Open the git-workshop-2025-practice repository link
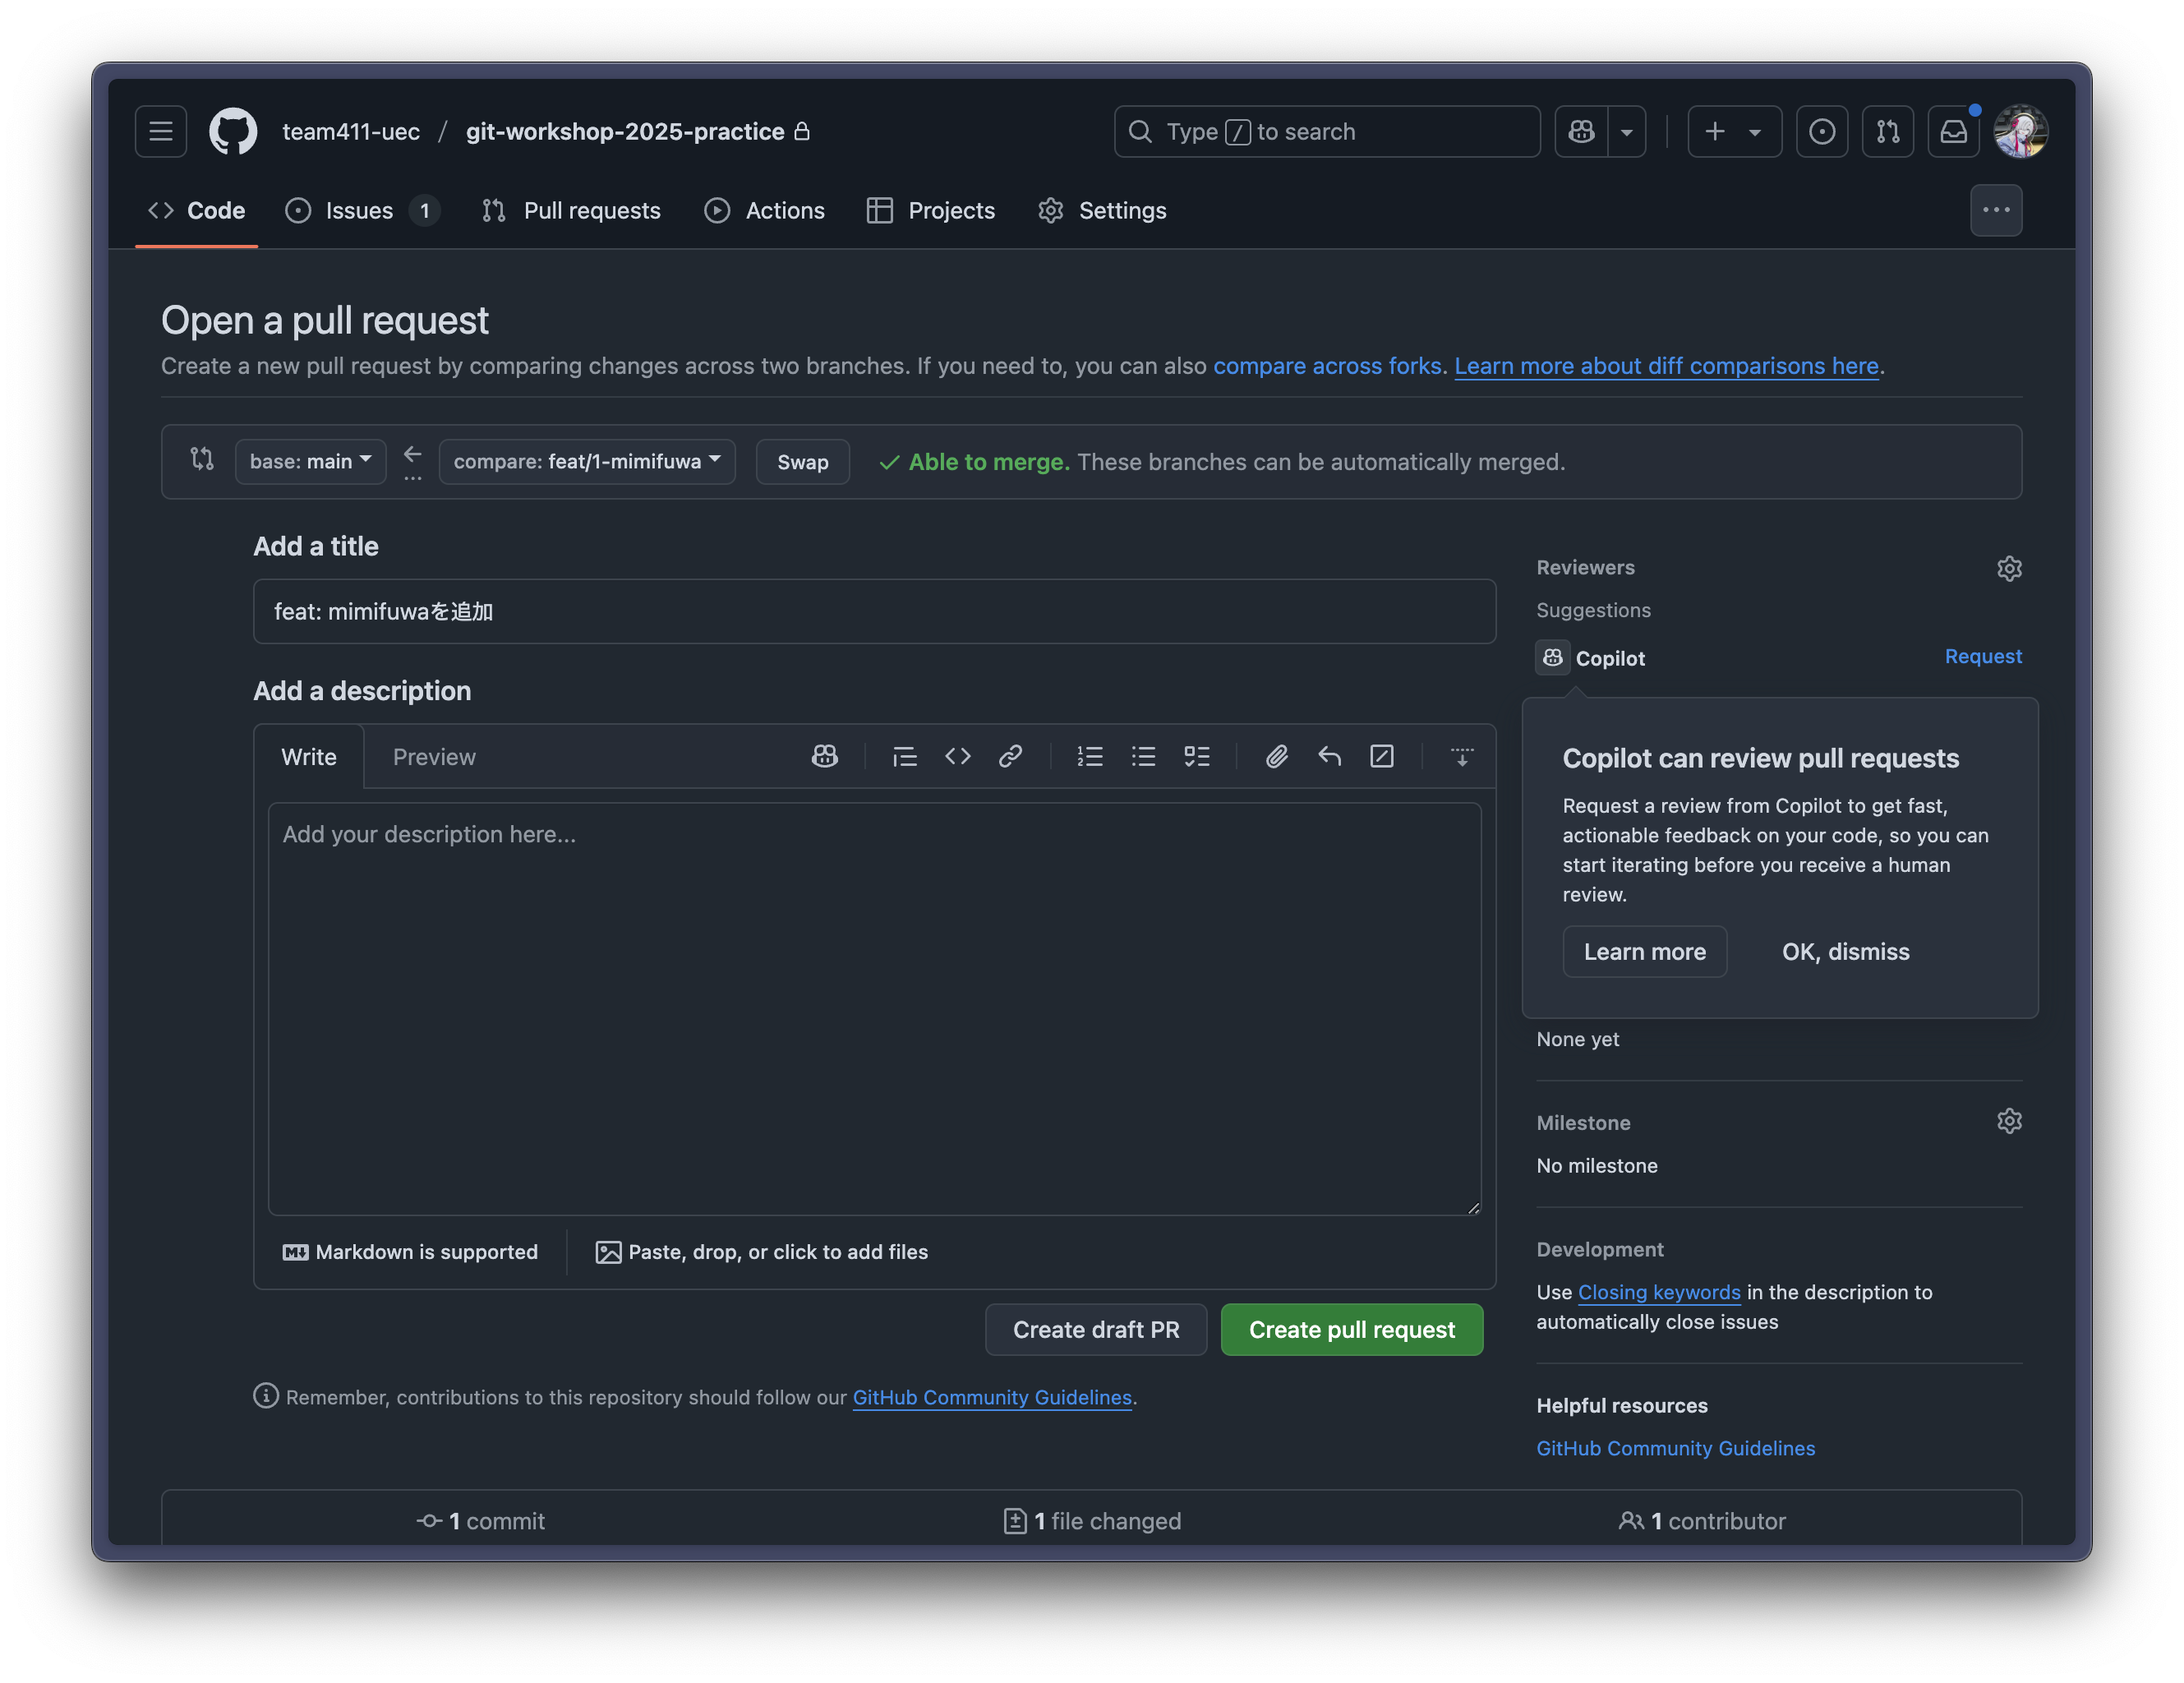Image resolution: width=2184 pixels, height=1683 pixels. [x=625, y=131]
